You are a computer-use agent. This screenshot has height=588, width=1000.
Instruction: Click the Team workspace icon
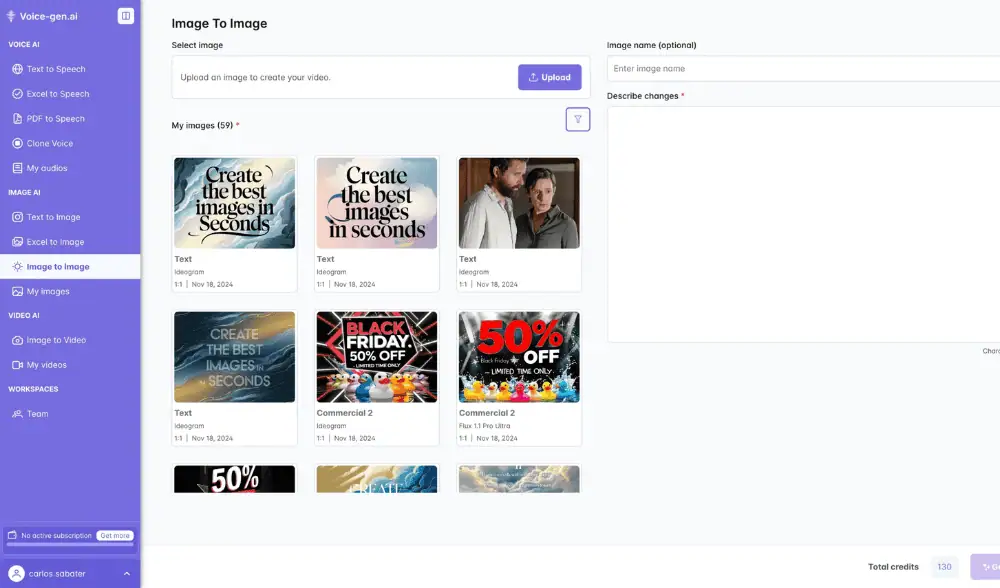pyautogui.click(x=17, y=414)
